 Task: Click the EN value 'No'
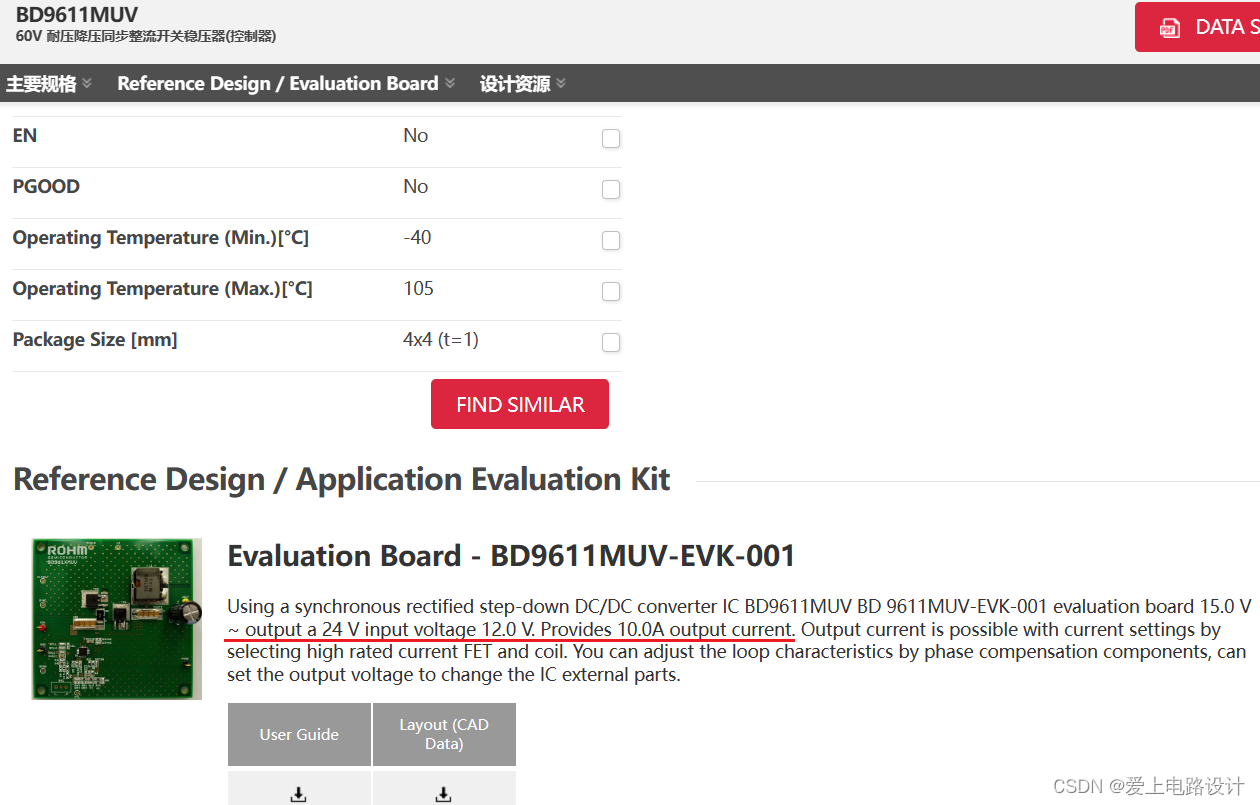point(416,136)
